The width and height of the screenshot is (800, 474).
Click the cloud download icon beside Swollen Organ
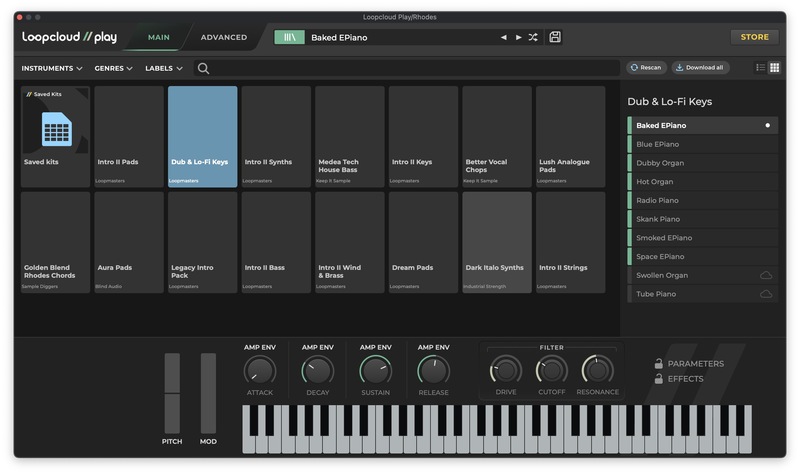766,275
